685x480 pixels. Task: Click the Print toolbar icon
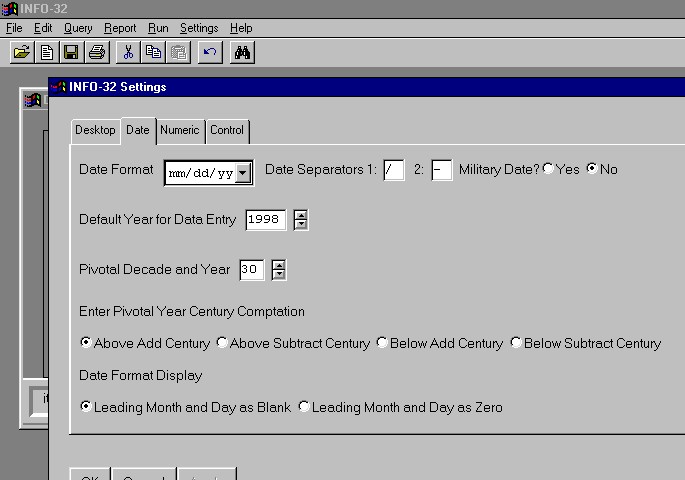[x=97, y=52]
